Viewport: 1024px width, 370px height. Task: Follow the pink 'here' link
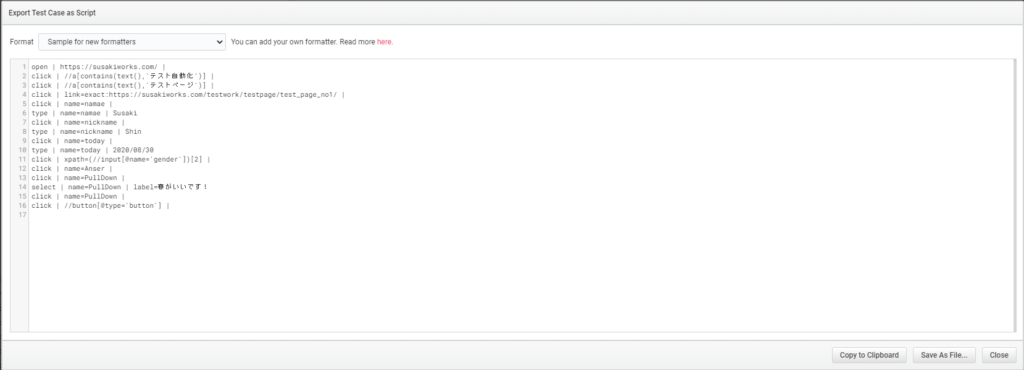click(x=384, y=42)
